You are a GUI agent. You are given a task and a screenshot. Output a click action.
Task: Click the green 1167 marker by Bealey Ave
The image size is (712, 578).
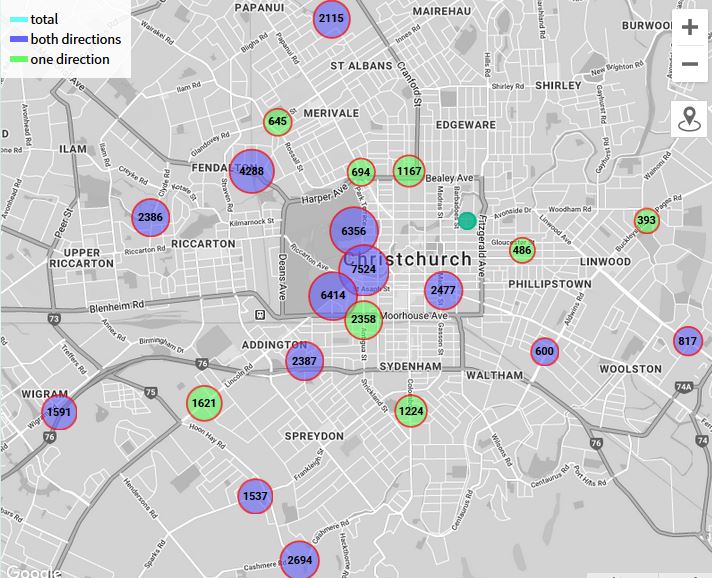pyautogui.click(x=409, y=171)
